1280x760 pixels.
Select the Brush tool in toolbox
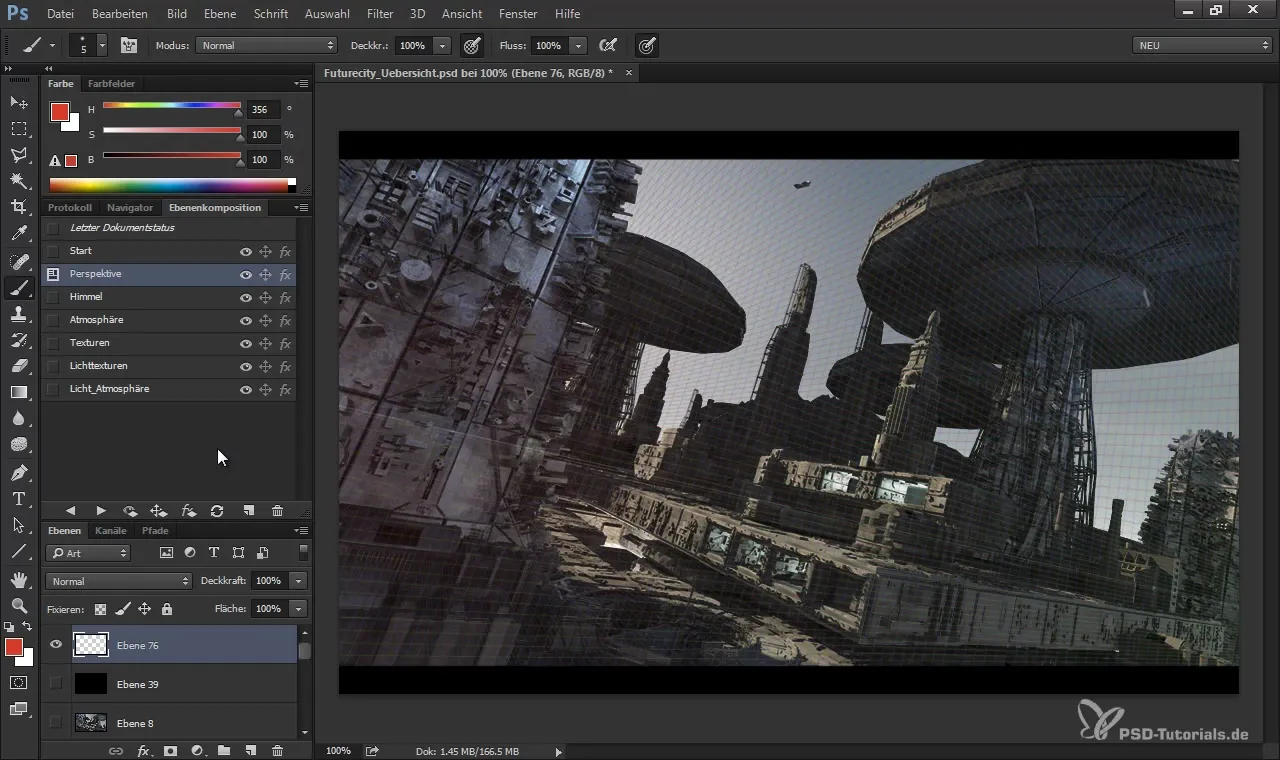click(x=19, y=288)
